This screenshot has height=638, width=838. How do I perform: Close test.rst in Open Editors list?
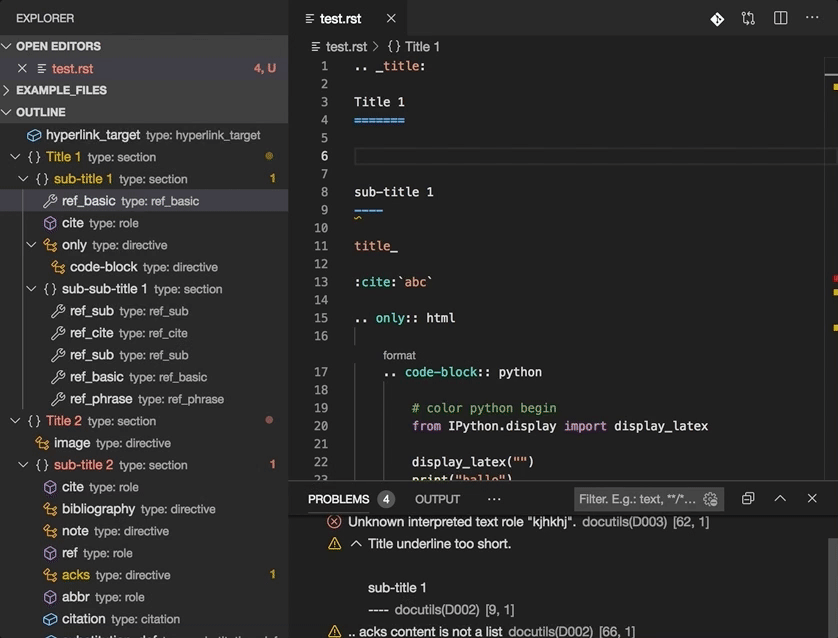pos(22,68)
